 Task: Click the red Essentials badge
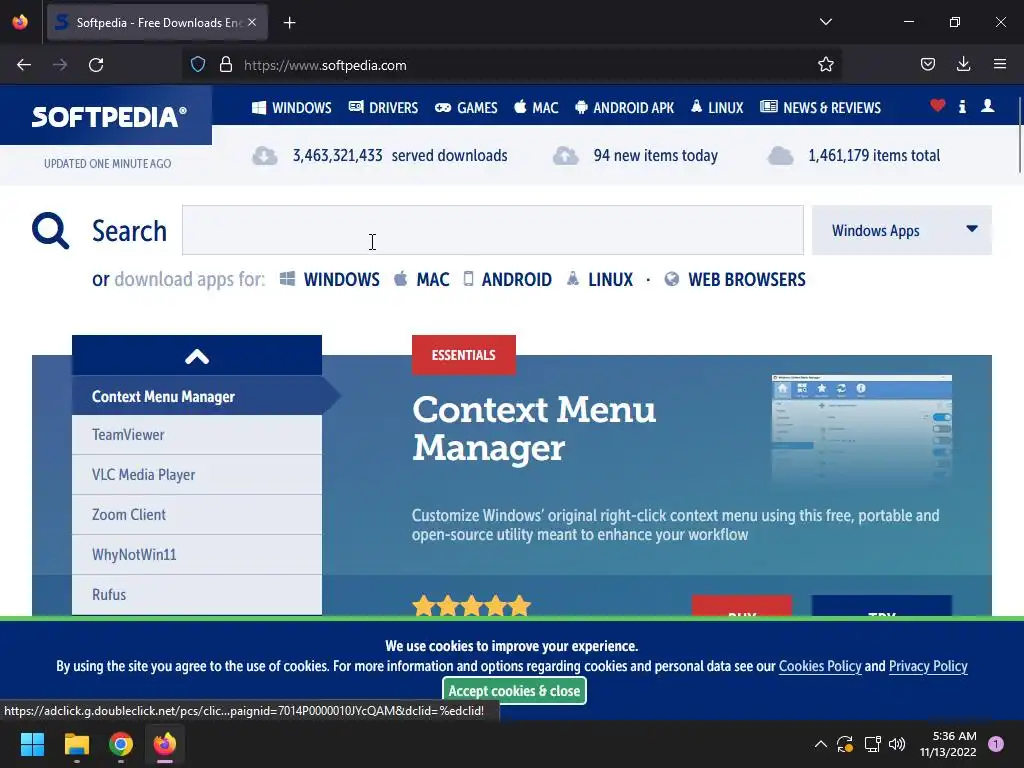[x=464, y=355]
